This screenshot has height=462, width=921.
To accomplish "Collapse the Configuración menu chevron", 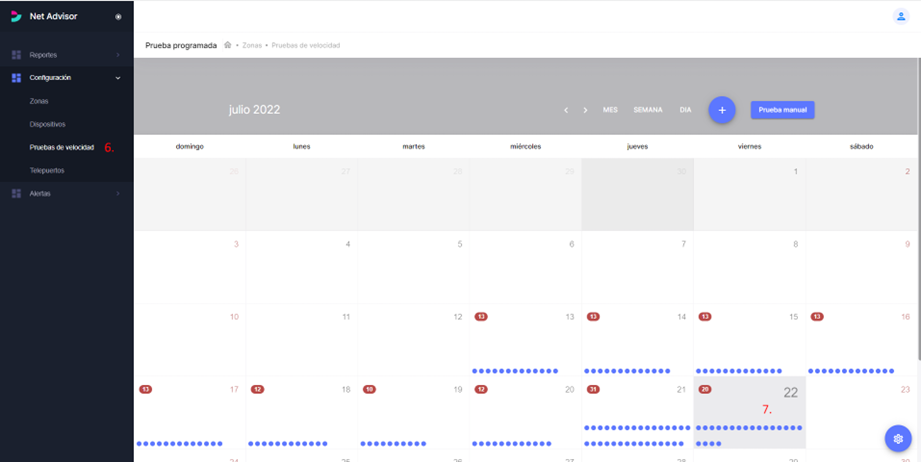I will (118, 77).
